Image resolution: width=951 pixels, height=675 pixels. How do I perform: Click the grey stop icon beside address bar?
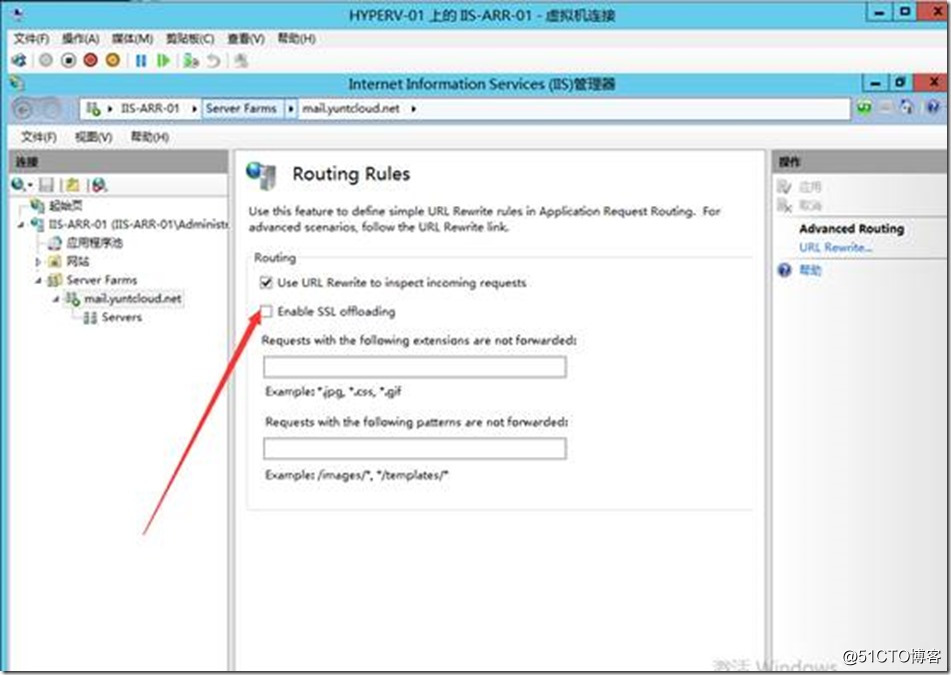point(885,108)
